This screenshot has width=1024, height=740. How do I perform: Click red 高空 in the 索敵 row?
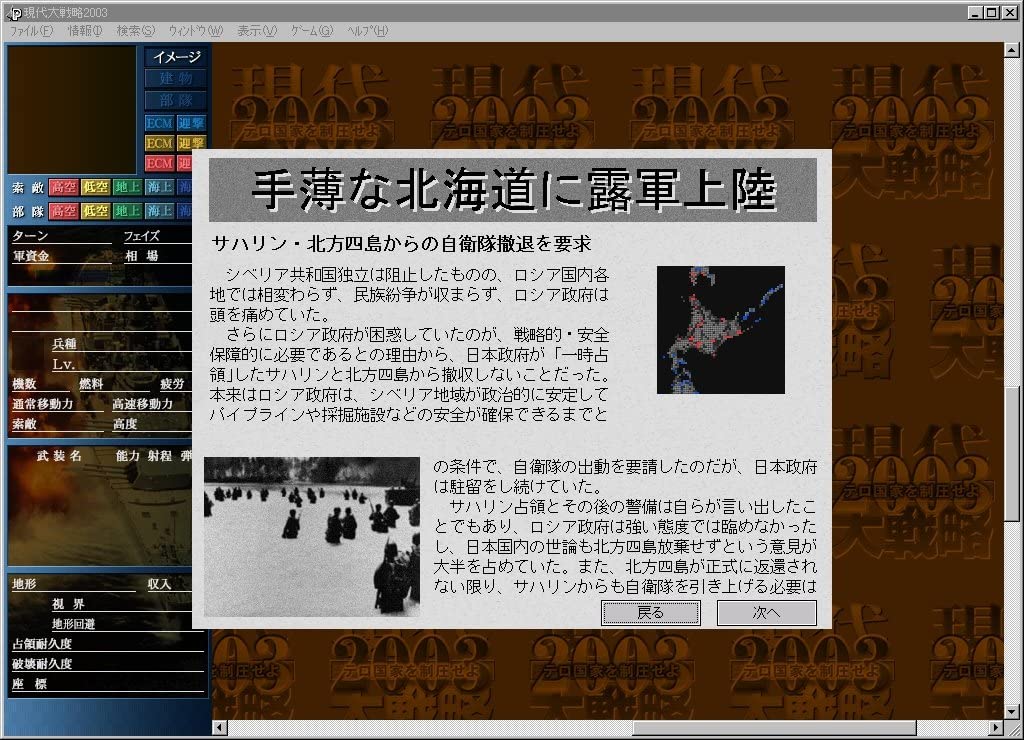pos(64,187)
